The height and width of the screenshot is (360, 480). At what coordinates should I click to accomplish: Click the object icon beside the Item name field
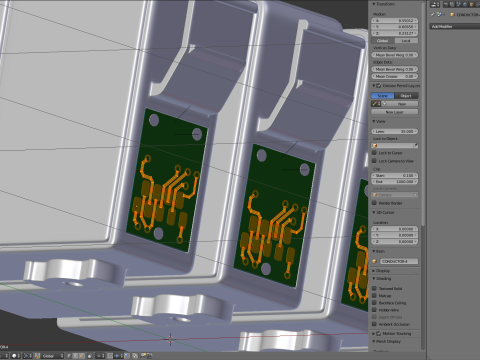point(374,261)
